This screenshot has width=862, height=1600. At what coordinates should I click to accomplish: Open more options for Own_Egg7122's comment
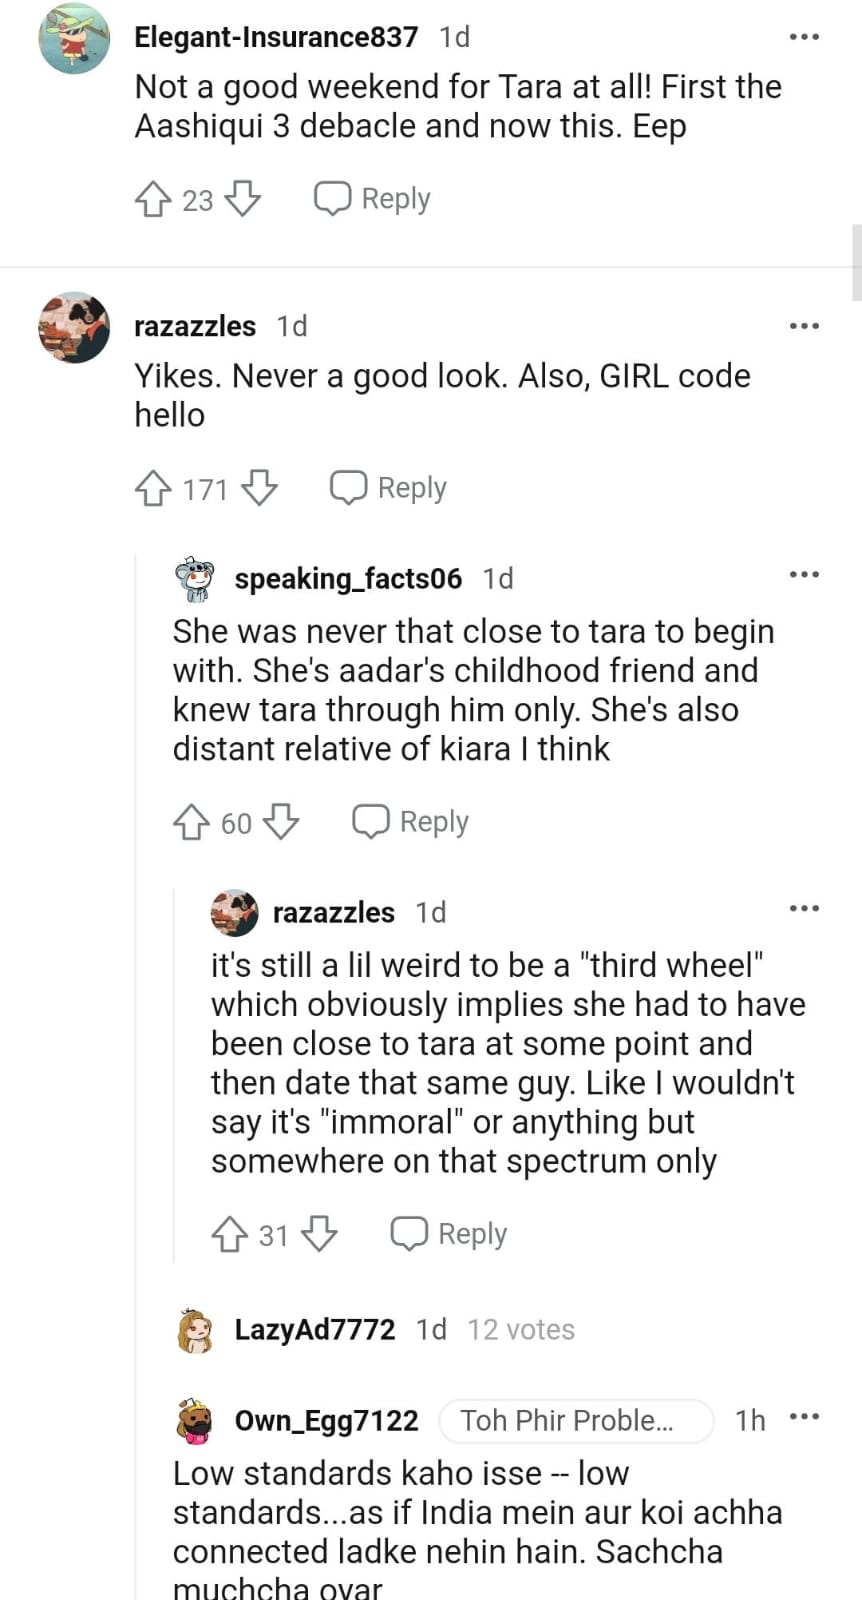pos(804,1417)
